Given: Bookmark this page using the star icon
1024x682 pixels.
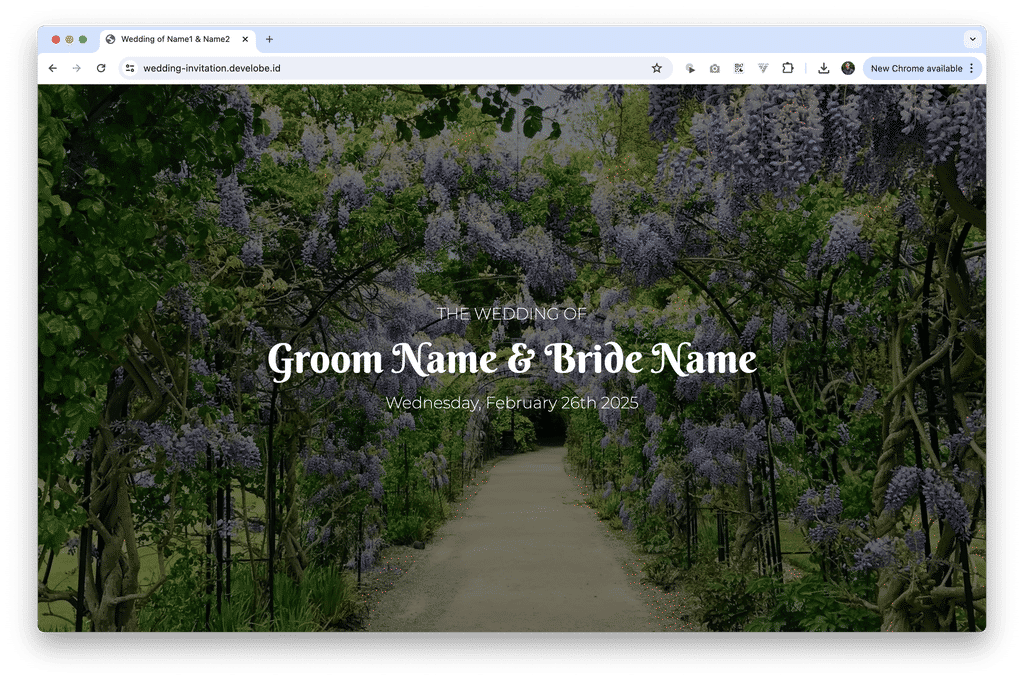Looking at the screenshot, I should (656, 68).
